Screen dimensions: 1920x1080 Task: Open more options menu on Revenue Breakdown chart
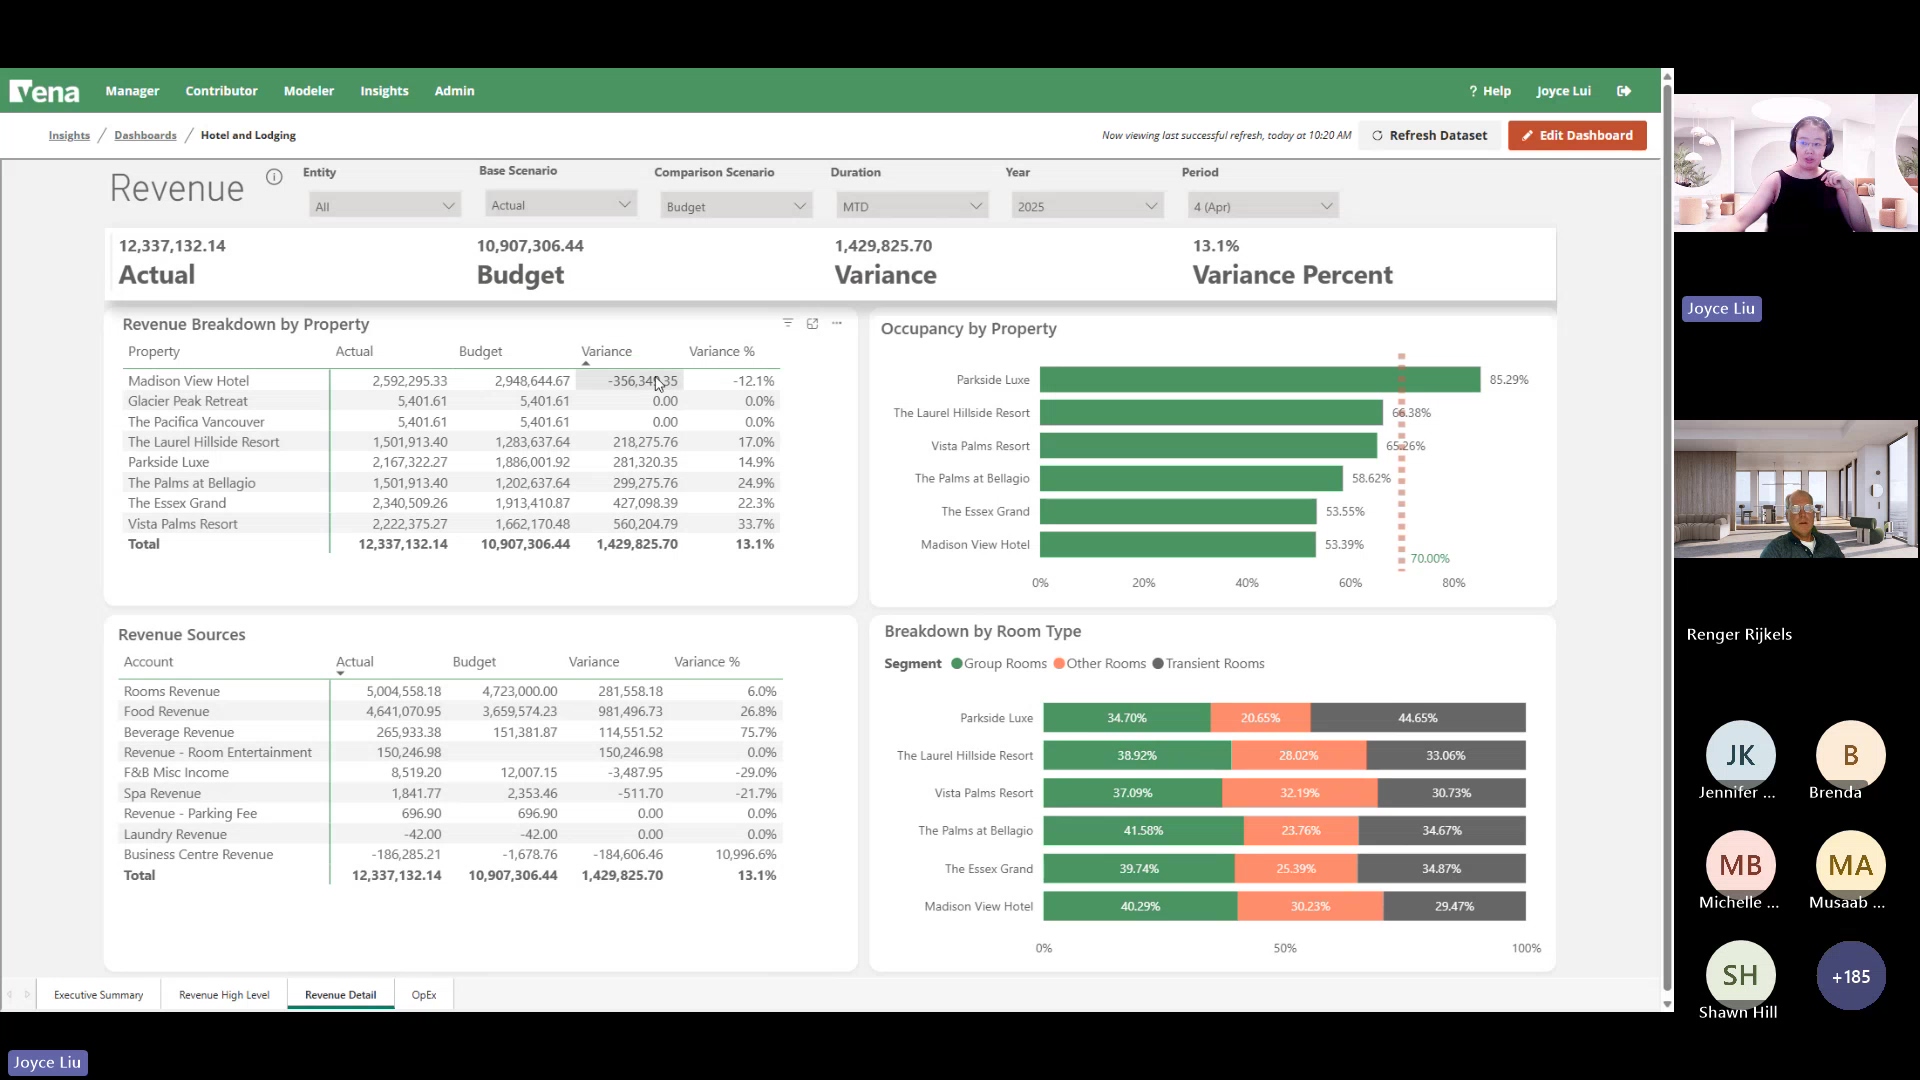pyautogui.click(x=837, y=322)
